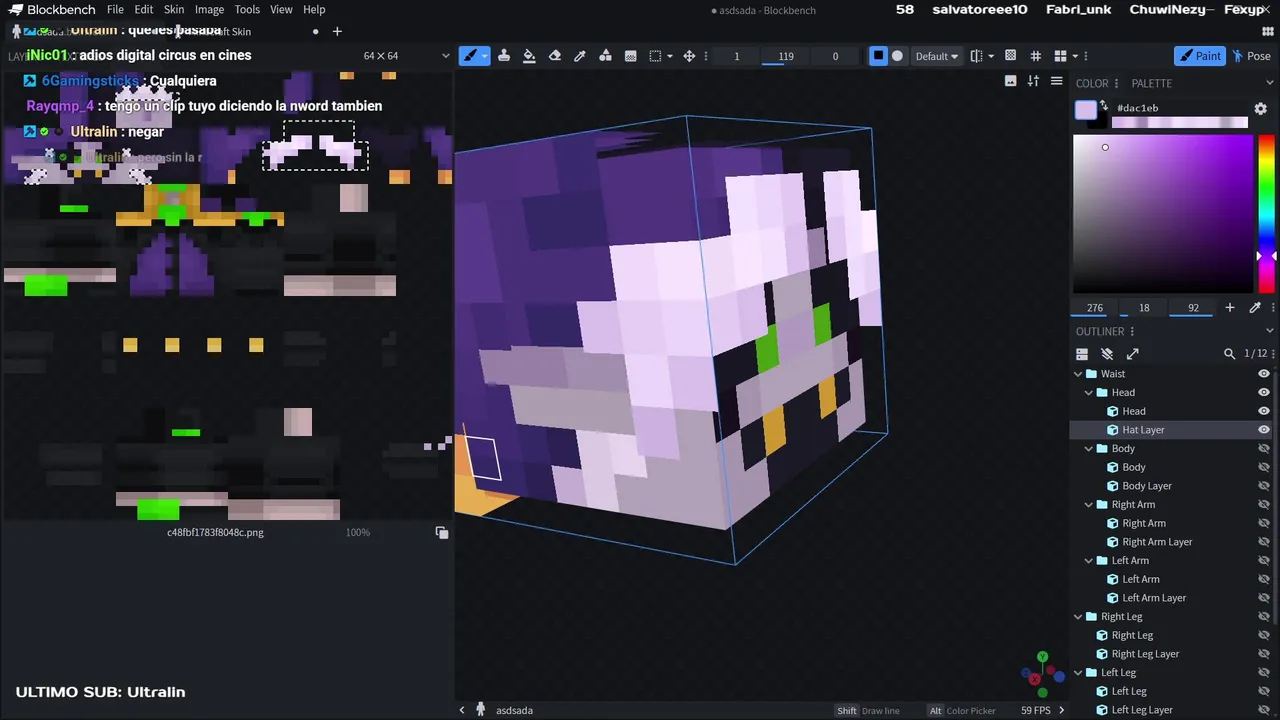This screenshot has height=720, width=1280.
Task: Collapse the Right Arm group
Action: [x=1089, y=504]
